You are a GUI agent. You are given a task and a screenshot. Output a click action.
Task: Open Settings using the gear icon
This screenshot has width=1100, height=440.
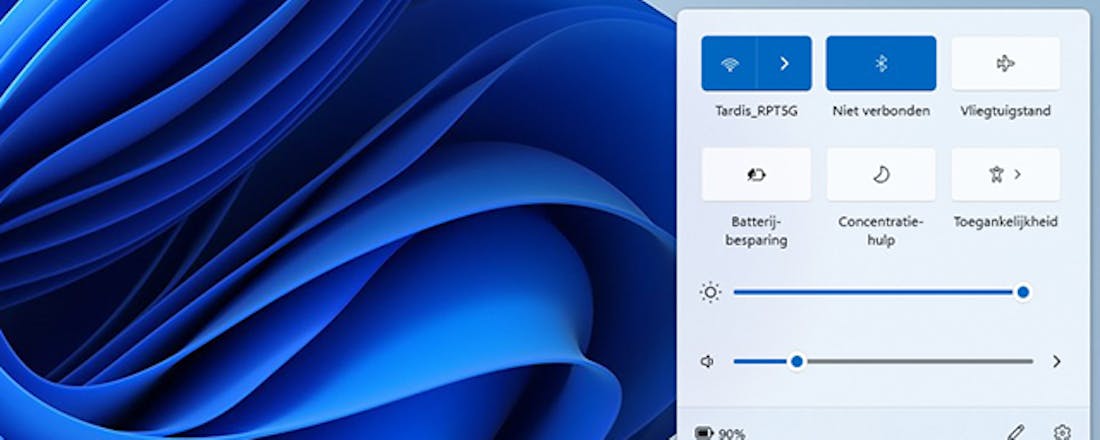1062,432
